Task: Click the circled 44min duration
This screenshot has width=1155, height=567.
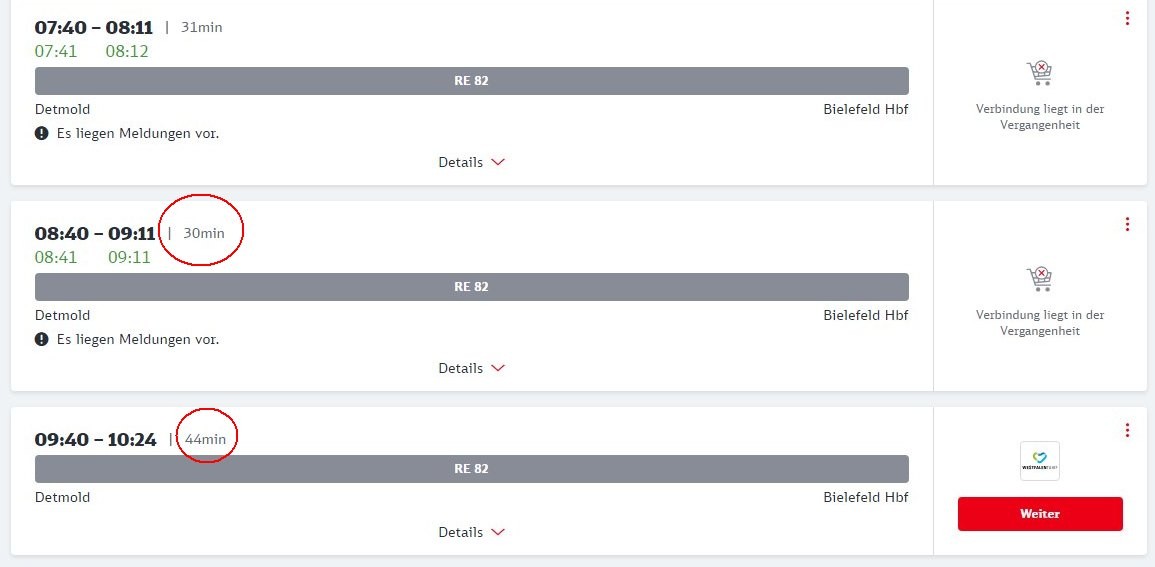Action: [x=206, y=439]
